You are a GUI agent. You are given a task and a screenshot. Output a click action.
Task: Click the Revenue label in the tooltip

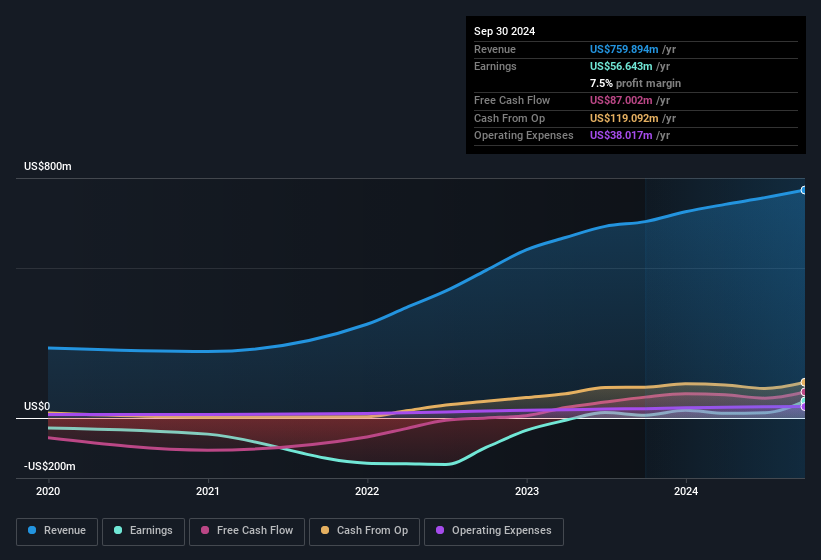pos(495,49)
